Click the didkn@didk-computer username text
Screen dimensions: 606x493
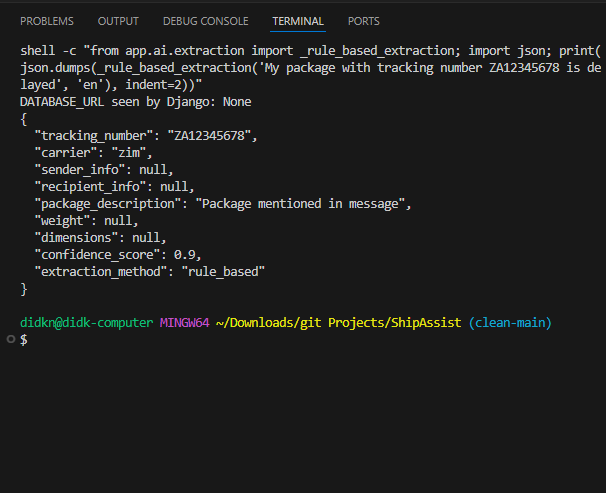pos(87,323)
